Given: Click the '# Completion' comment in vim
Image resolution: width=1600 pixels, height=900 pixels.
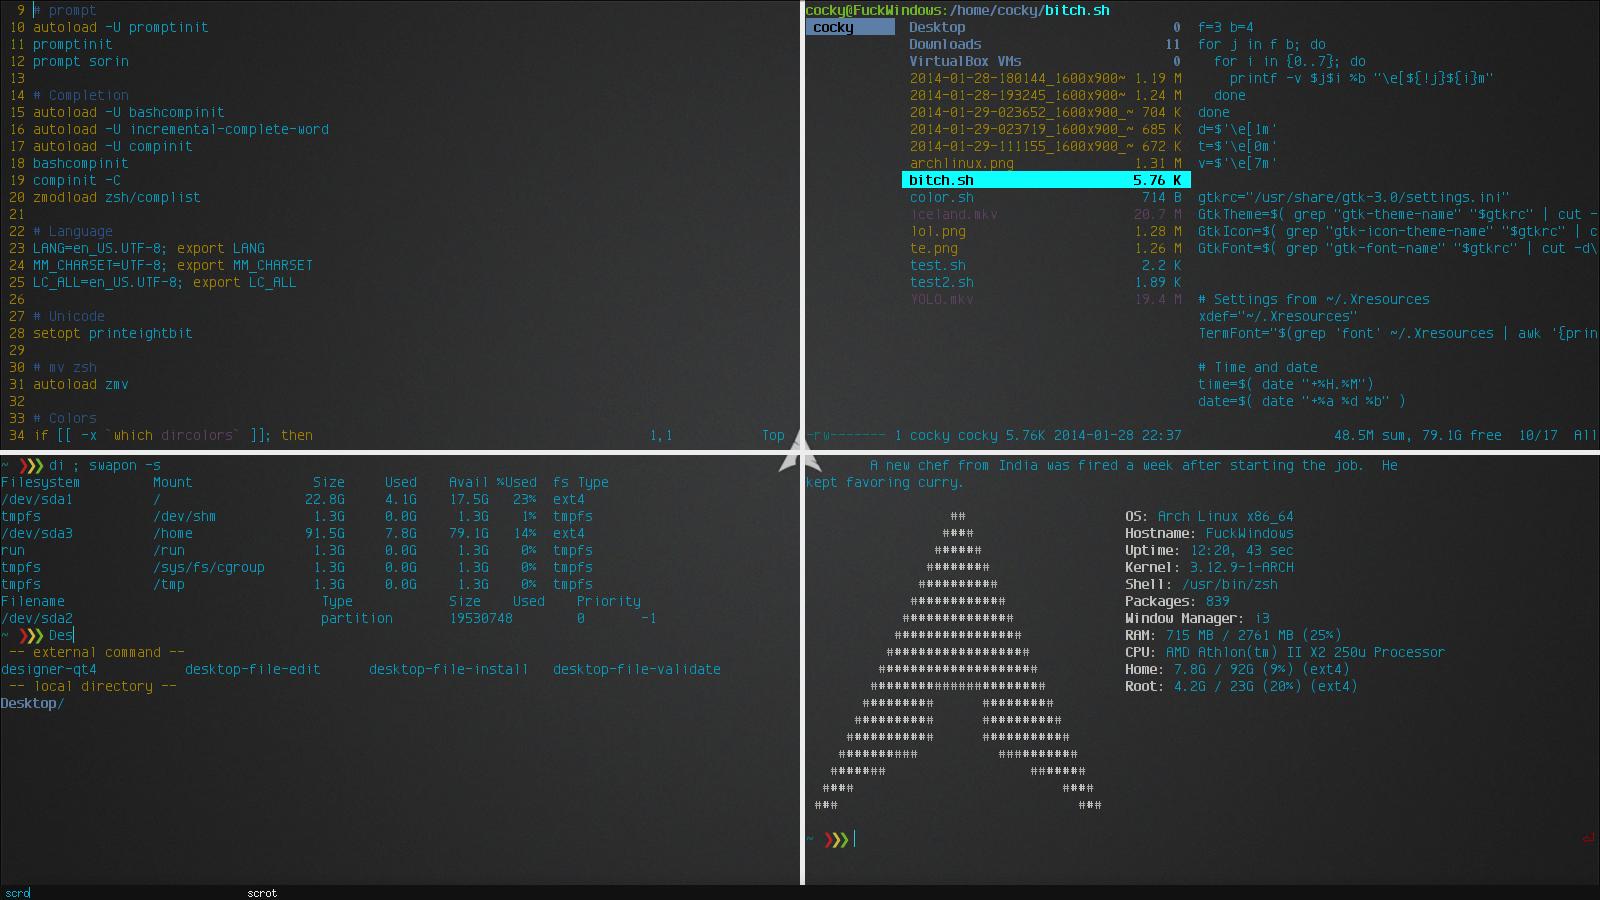Looking at the screenshot, I should pyautogui.click(x=81, y=95).
